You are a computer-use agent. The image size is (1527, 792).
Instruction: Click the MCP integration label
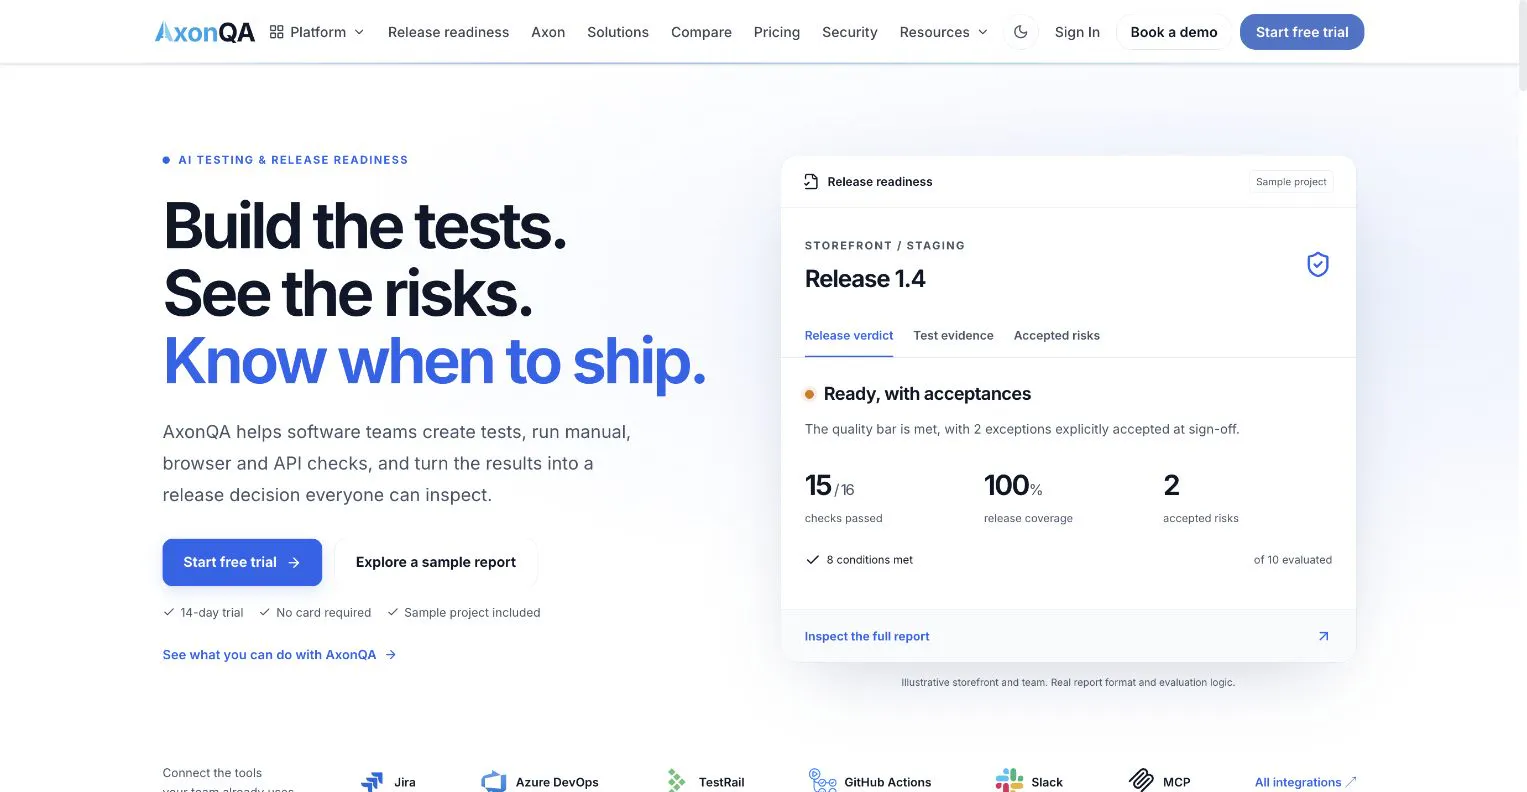tap(1177, 782)
